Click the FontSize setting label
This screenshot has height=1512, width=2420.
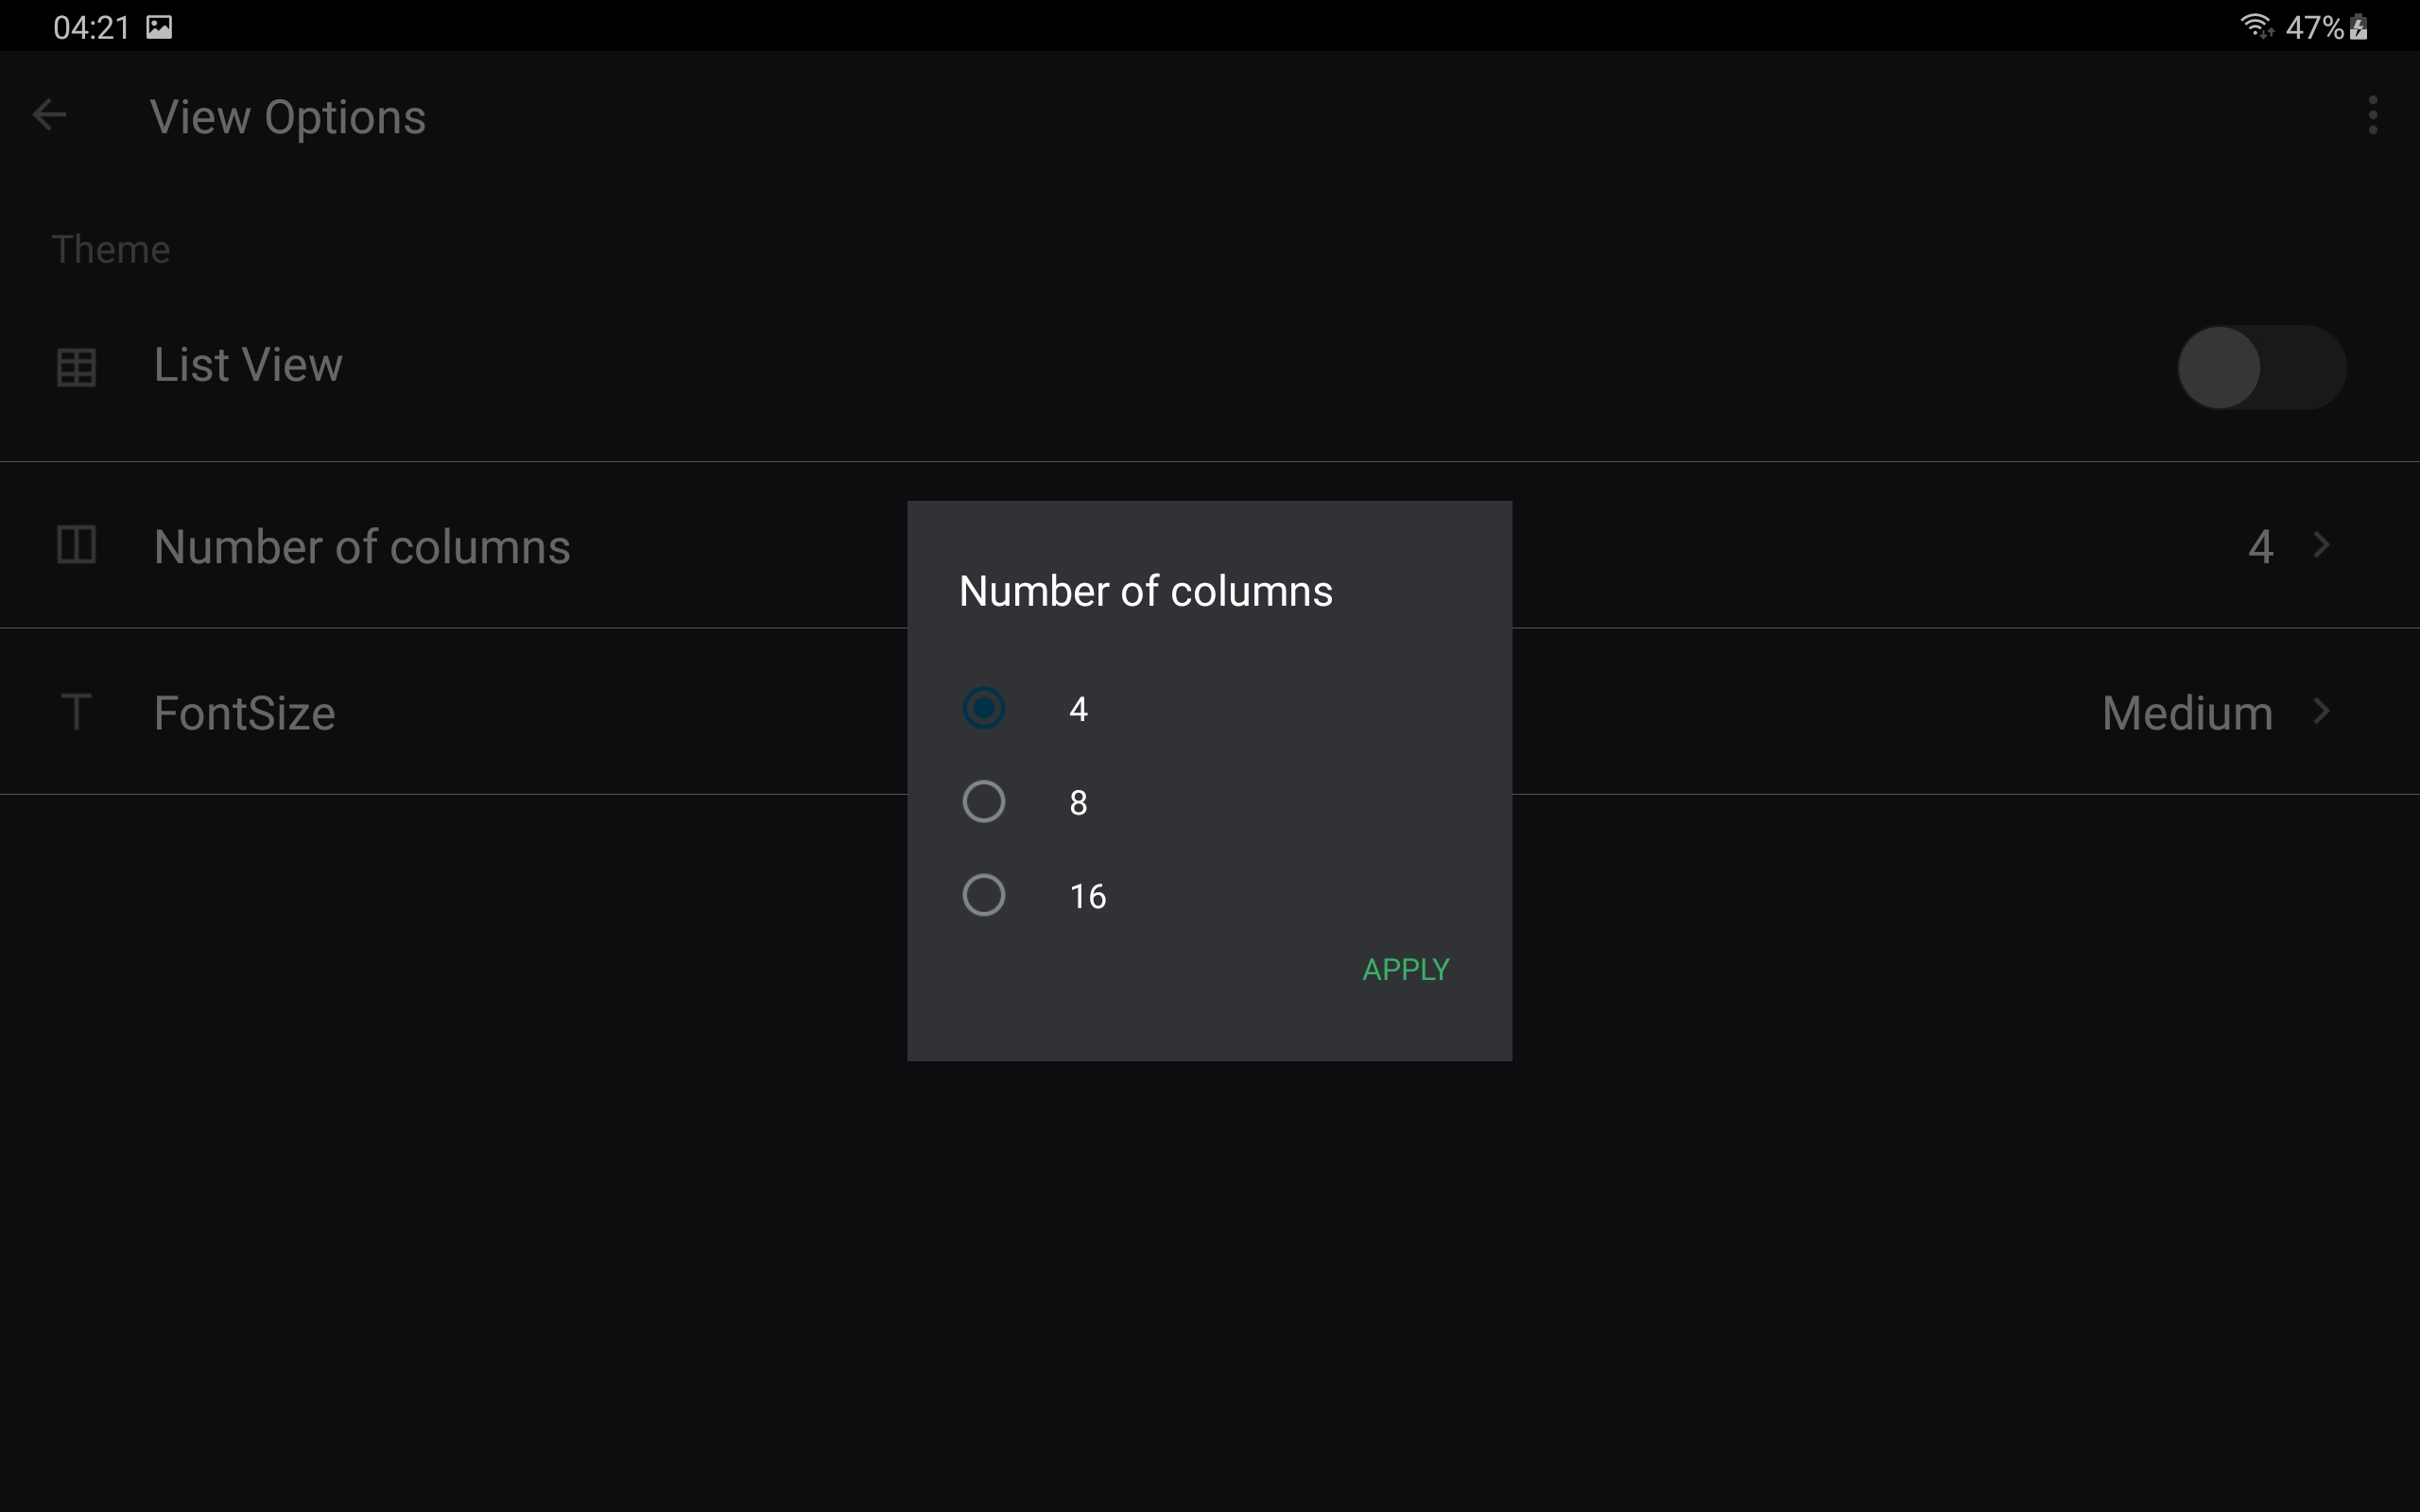[x=244, y=713]
